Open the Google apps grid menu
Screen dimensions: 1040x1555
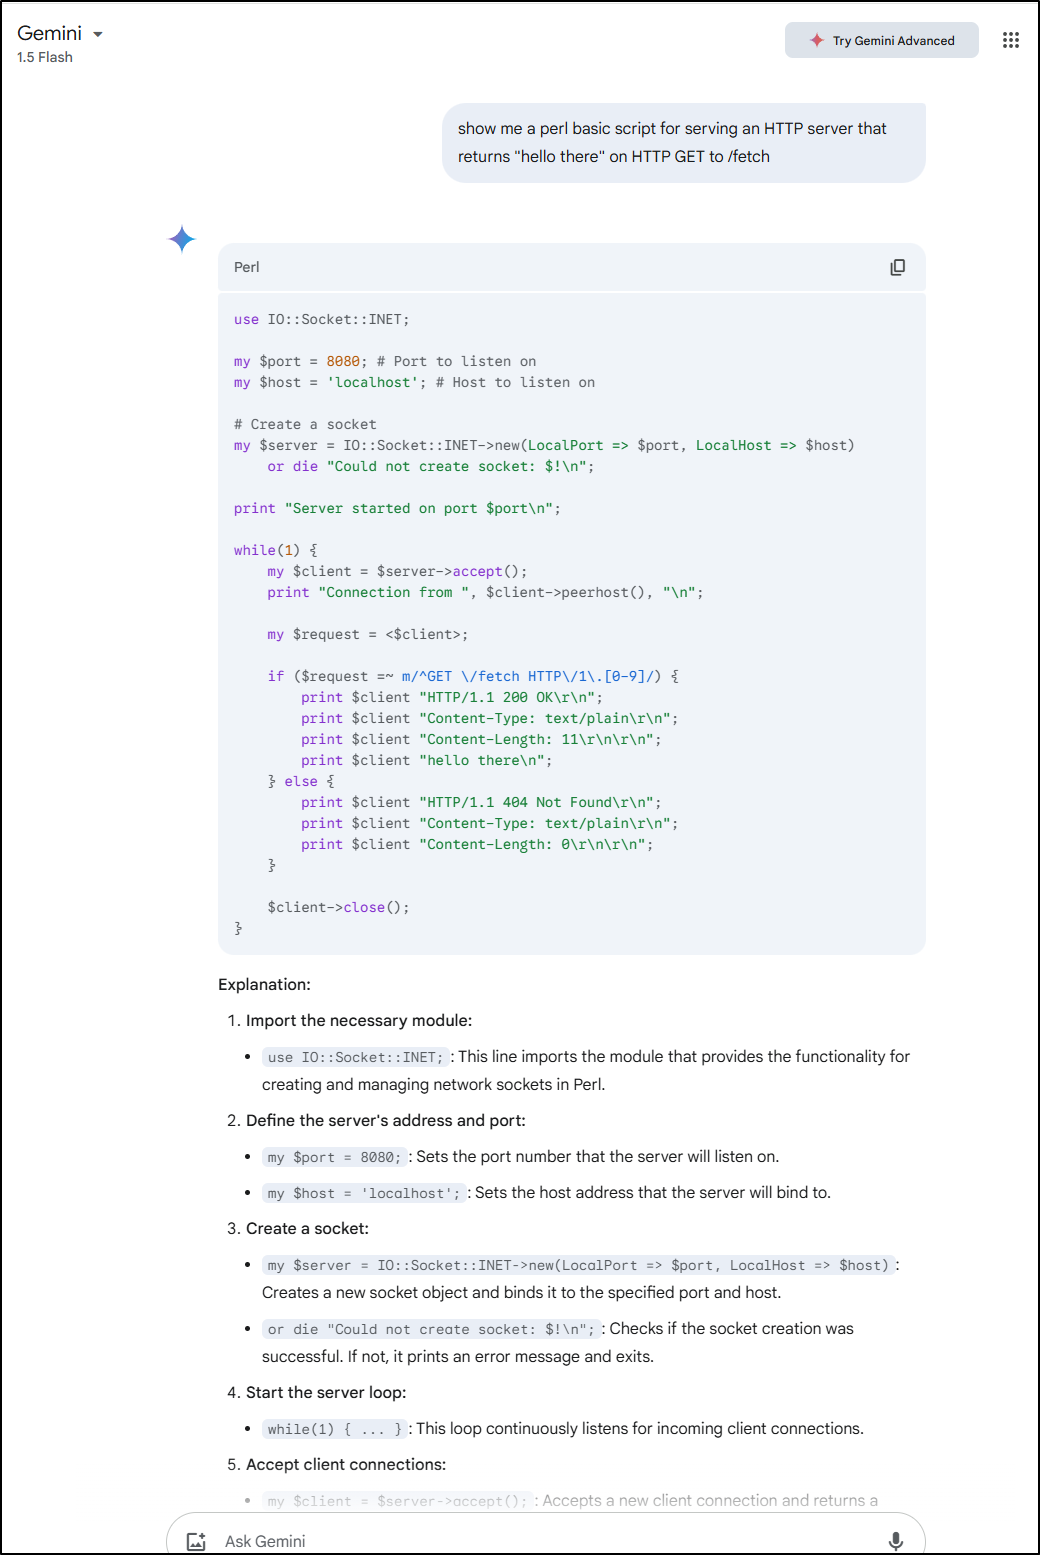tap(1011, 40)
